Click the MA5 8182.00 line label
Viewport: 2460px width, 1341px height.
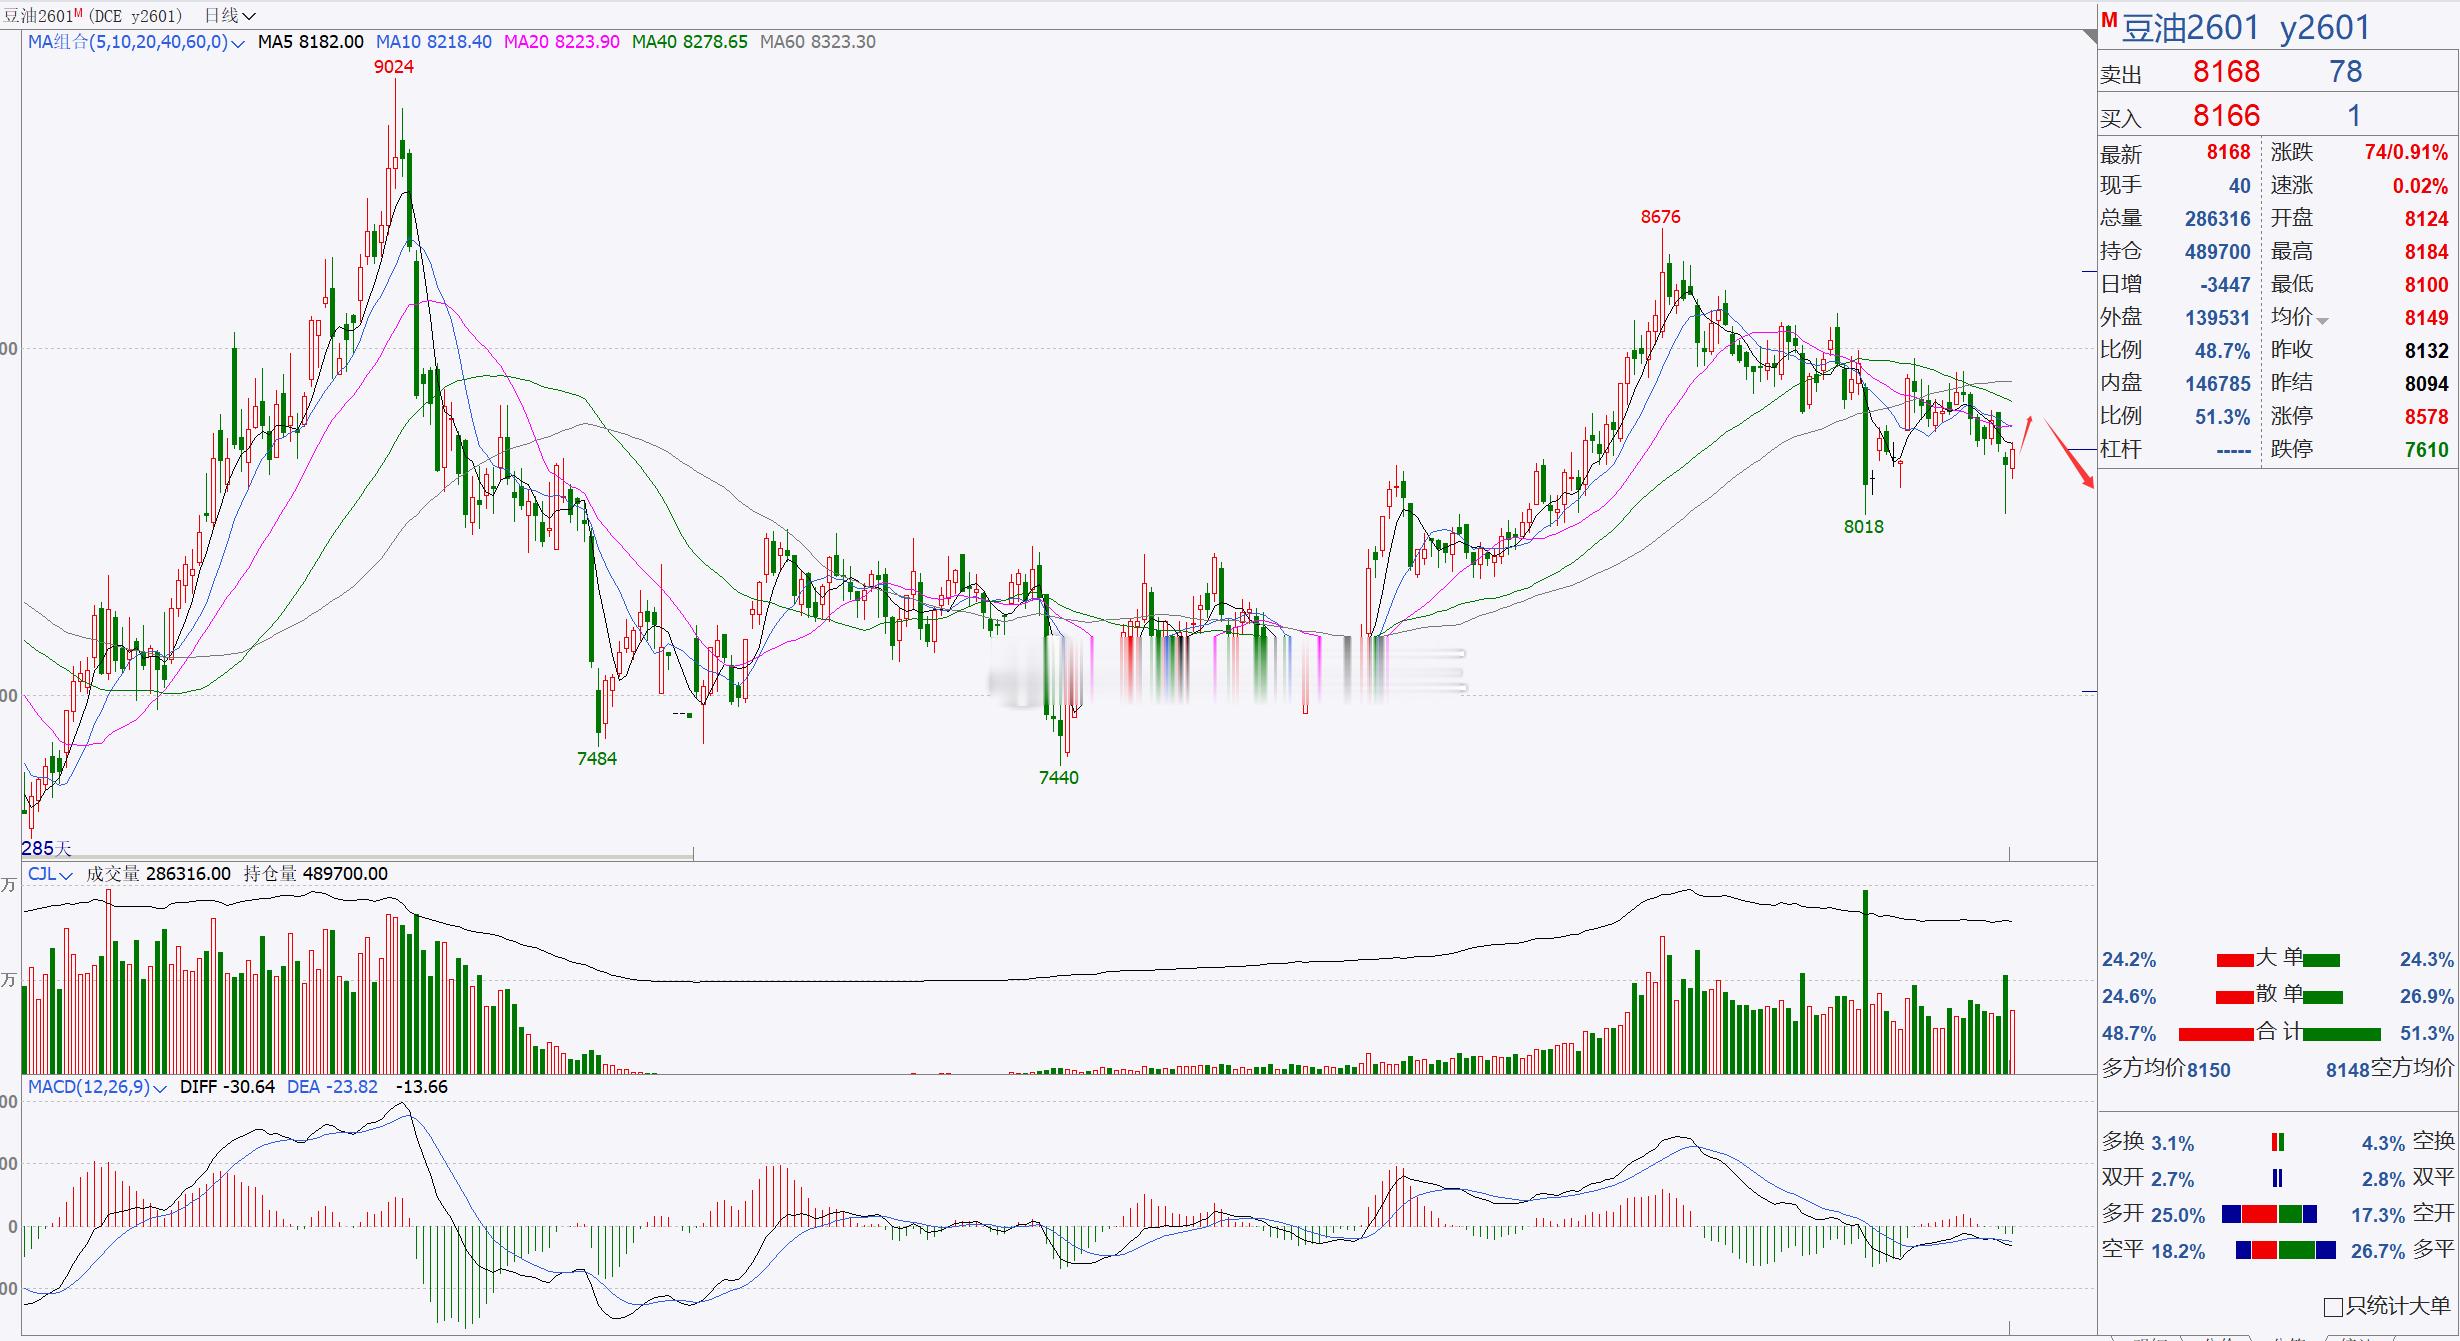click(310, 42)
